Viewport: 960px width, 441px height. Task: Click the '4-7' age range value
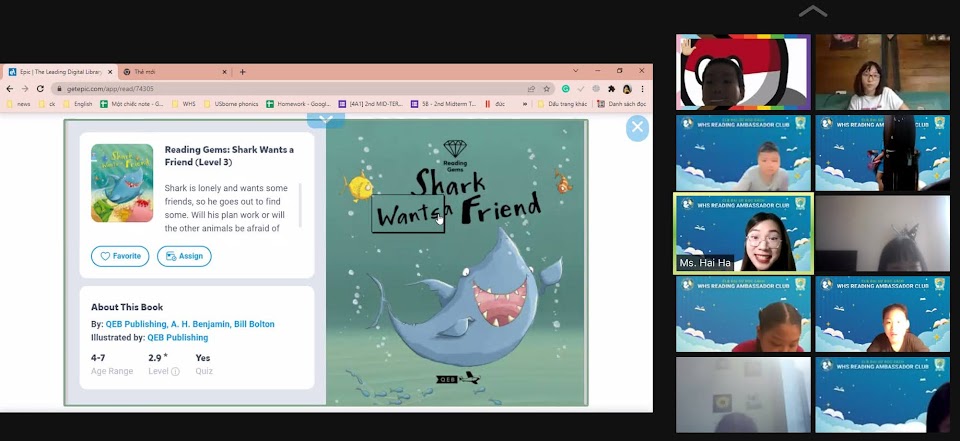tap(98, 358)
